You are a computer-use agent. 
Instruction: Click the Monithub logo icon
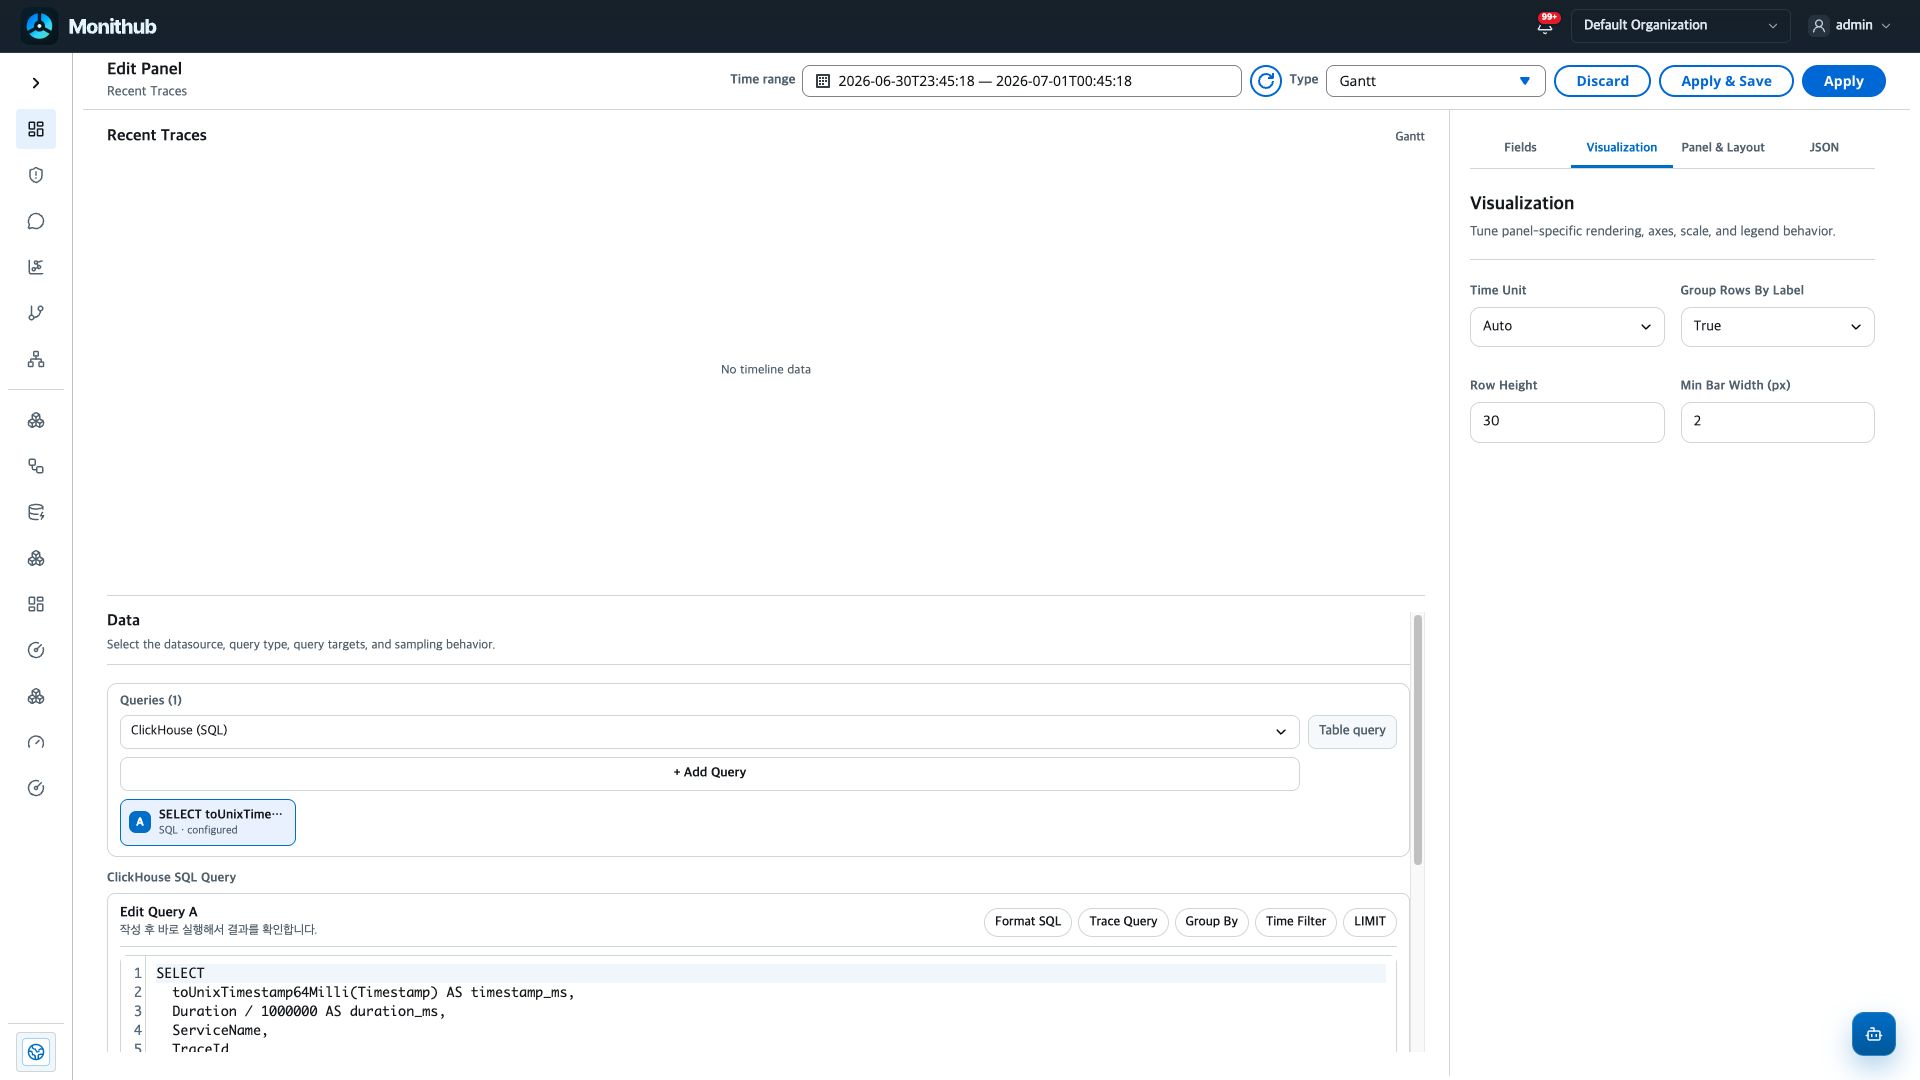click(x=40, y=26)
